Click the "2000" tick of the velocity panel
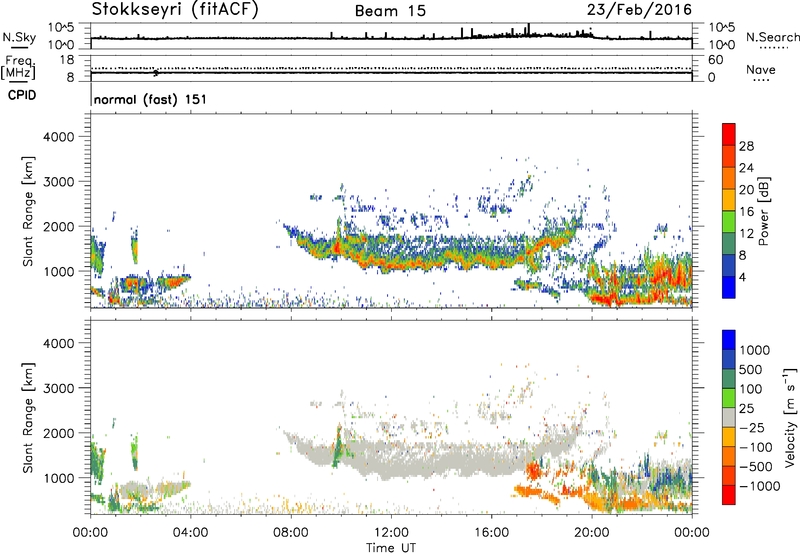Image resolution: width=800 pixels, height=554 pixels. [58, 433]
